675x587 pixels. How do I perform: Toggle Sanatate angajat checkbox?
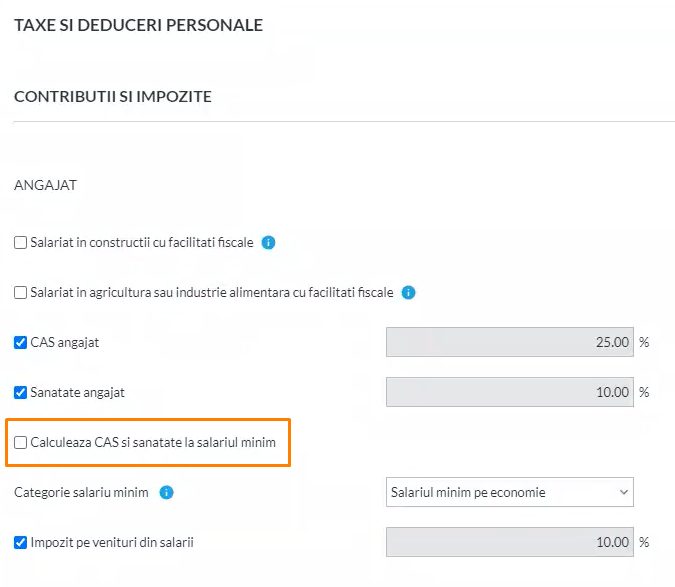pyautogui.click(x=20, y=392)
